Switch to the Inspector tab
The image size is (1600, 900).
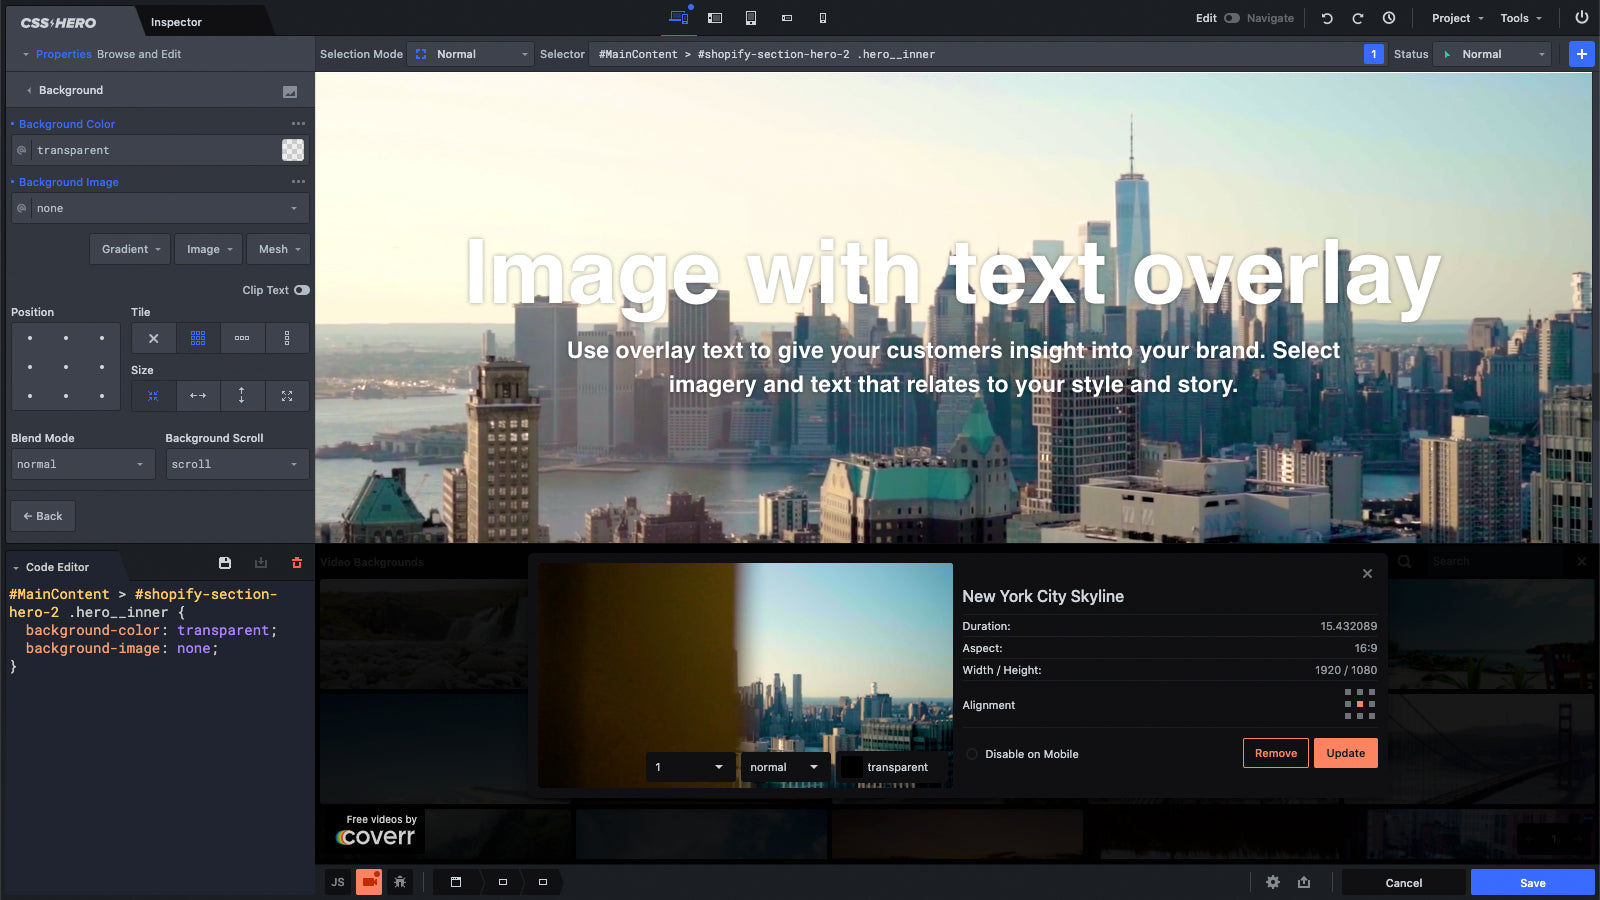[x=176, y=22]
